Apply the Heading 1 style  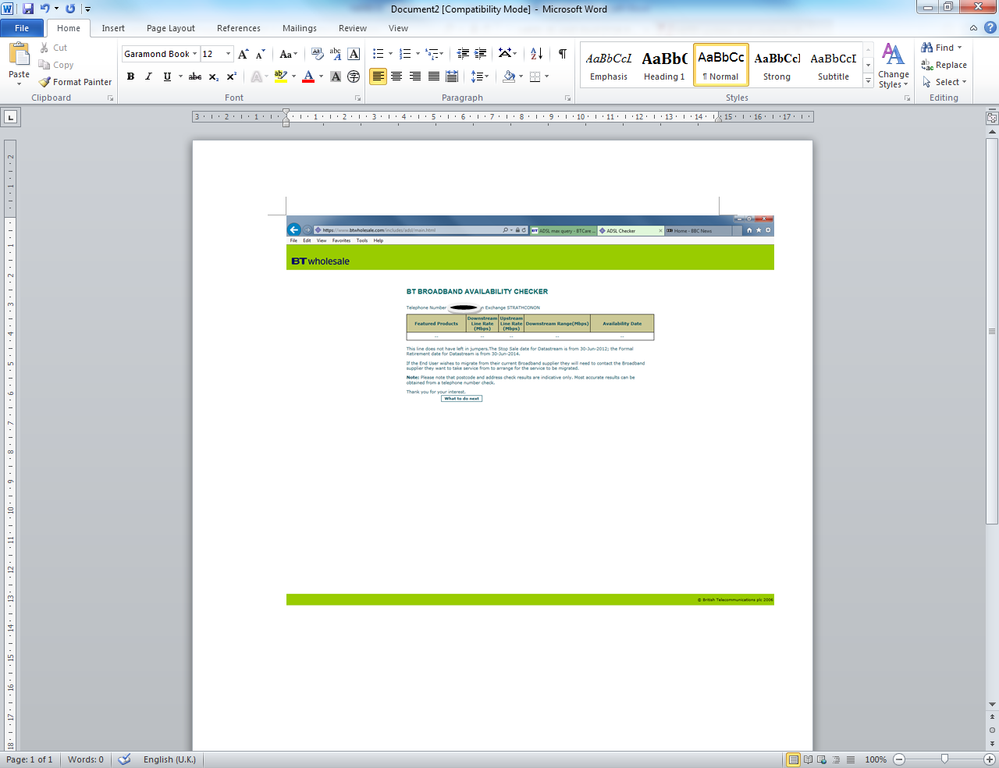[x=664, y=66]
